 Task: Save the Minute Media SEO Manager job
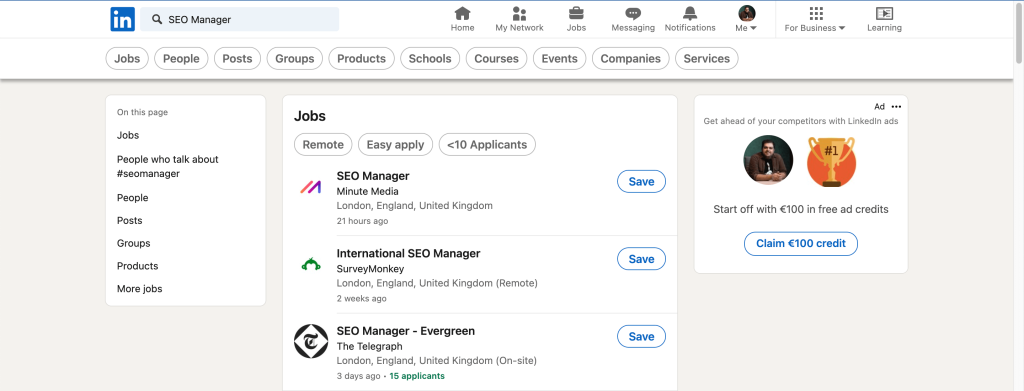641,181
